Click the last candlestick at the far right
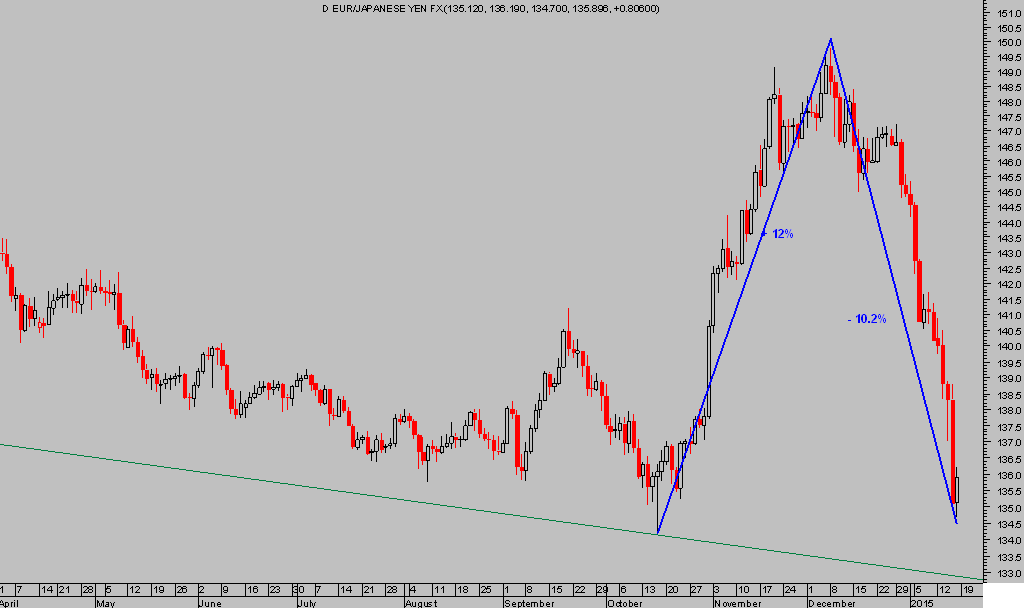This screenshot has height=608, width=1024. tap(957, 489)
